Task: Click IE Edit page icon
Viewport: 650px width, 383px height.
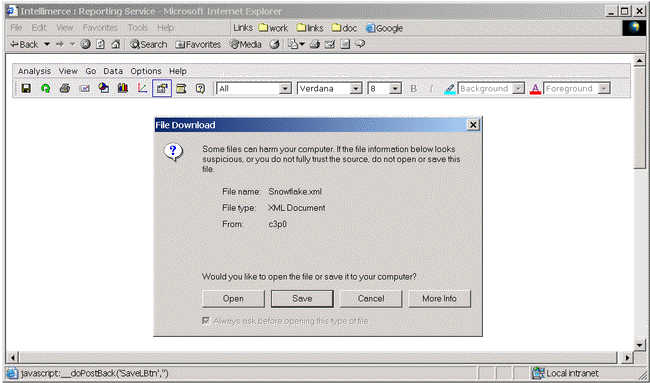Action: [x=330, y=44]
